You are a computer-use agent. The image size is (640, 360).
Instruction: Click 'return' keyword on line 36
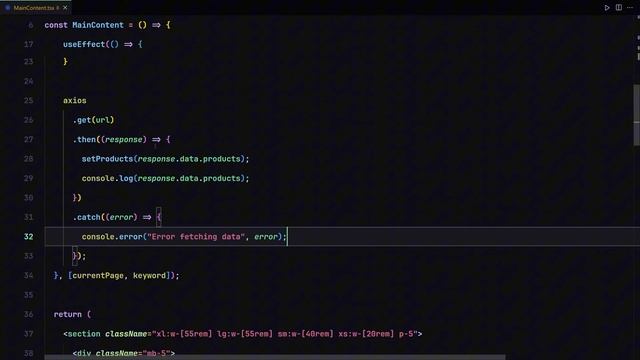point(68,314)
